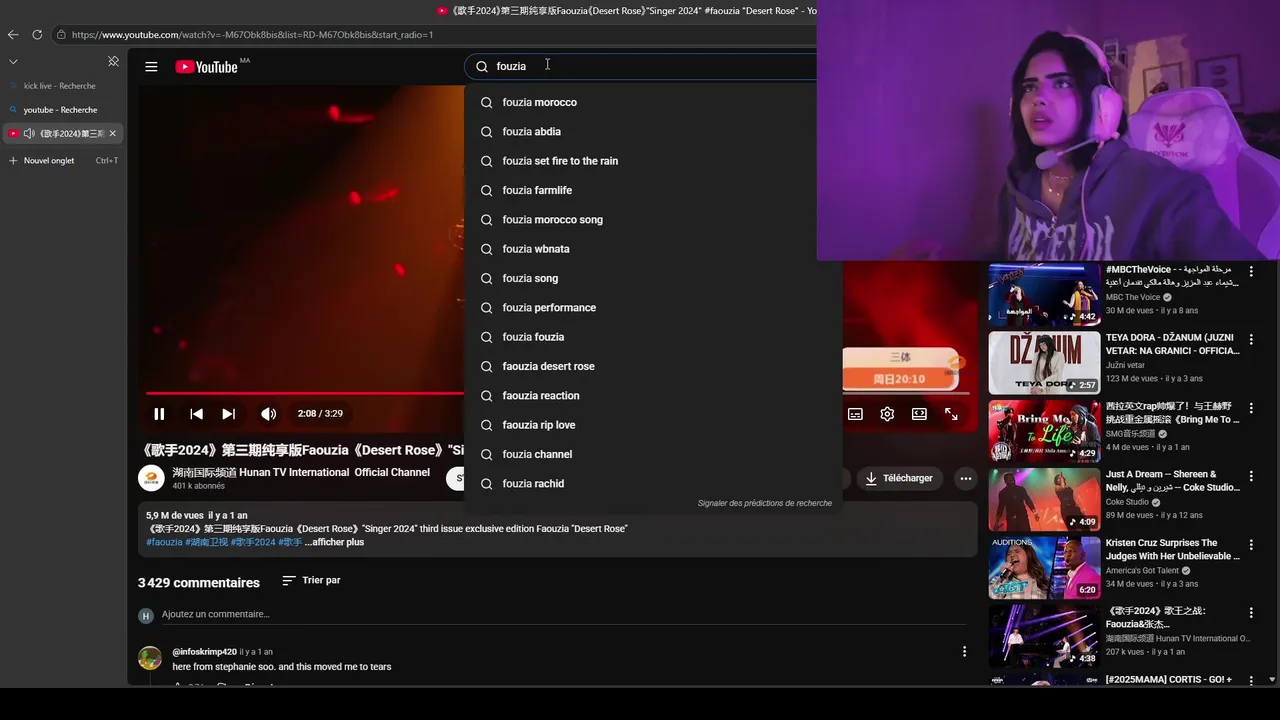1280x720 pixels.
Task: Select suggestion fouzia rachid
Action: (x=653, y=484)
